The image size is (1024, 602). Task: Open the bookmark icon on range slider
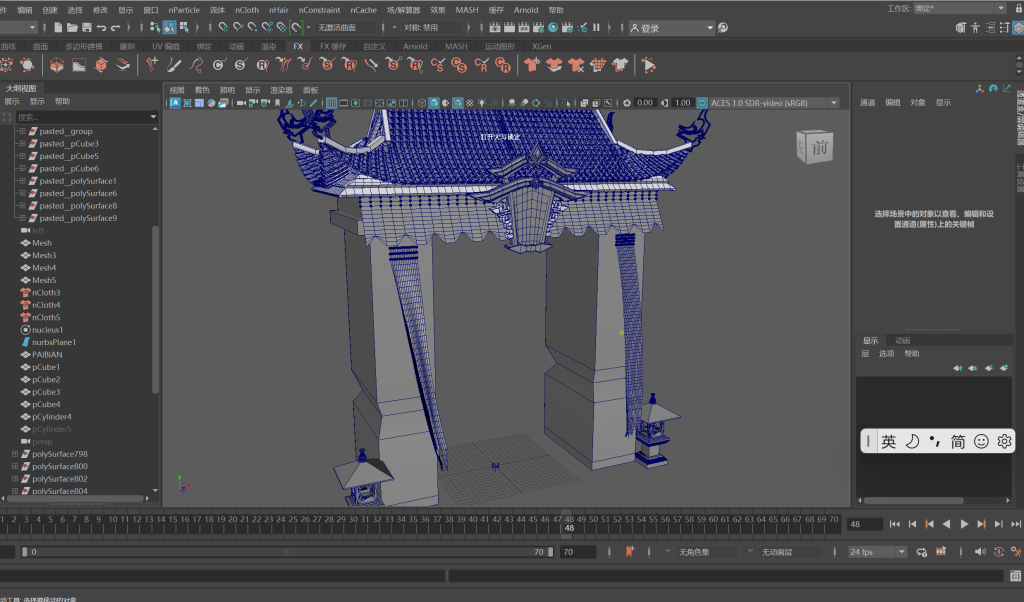[630, 552]
